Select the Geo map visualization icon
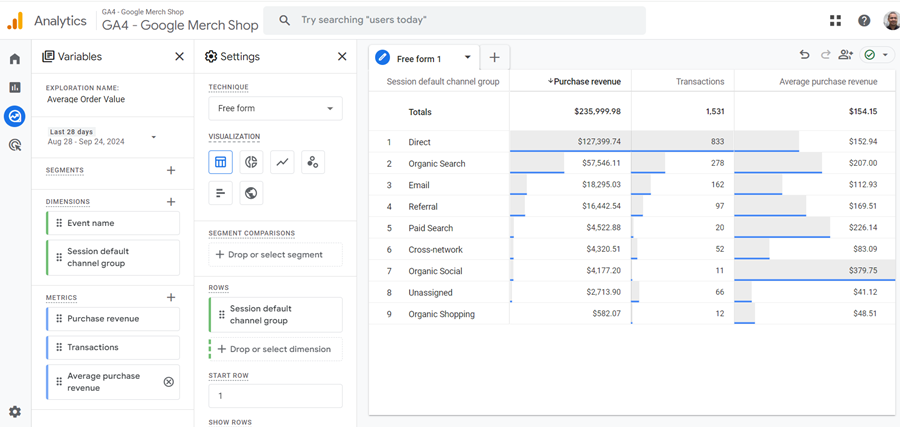 point(251,193)
